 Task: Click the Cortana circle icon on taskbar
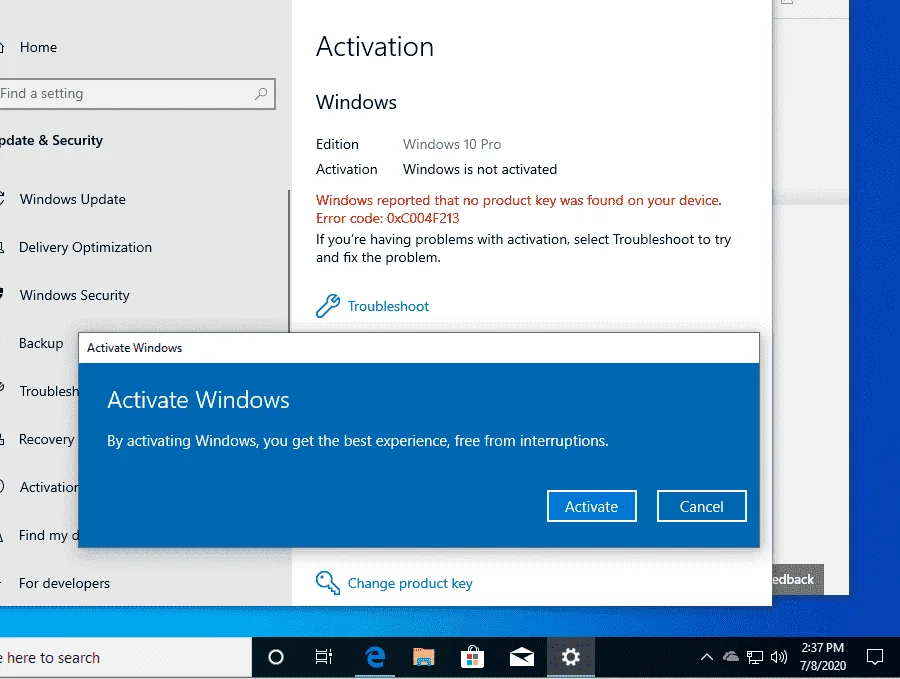click(x=276, y=657)
